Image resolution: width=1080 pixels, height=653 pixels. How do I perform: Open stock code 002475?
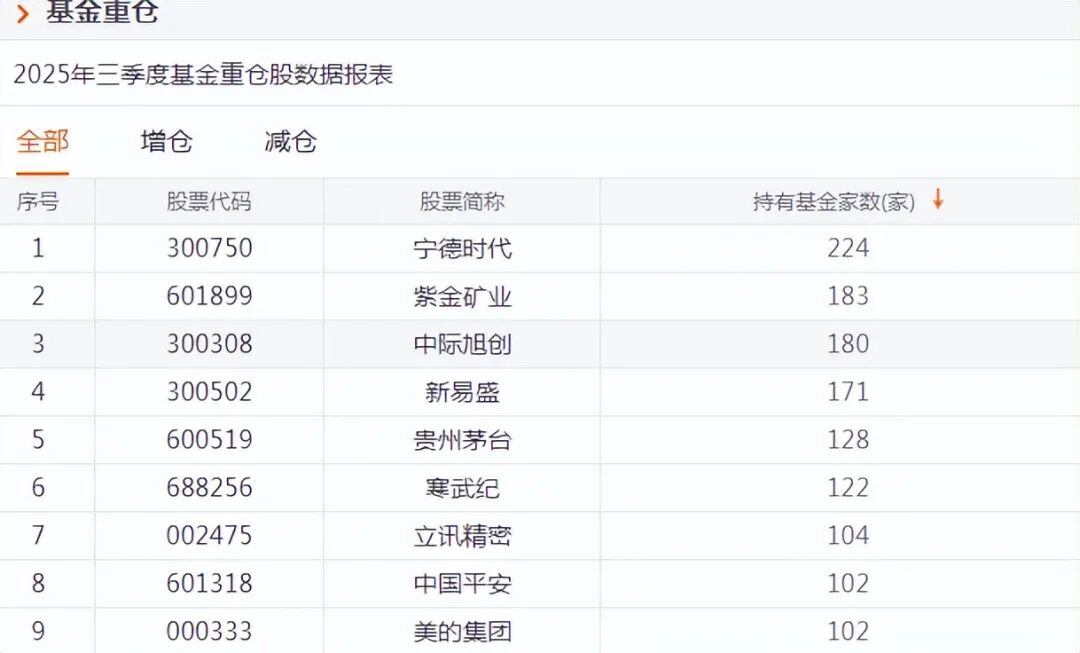click(209, 535)
